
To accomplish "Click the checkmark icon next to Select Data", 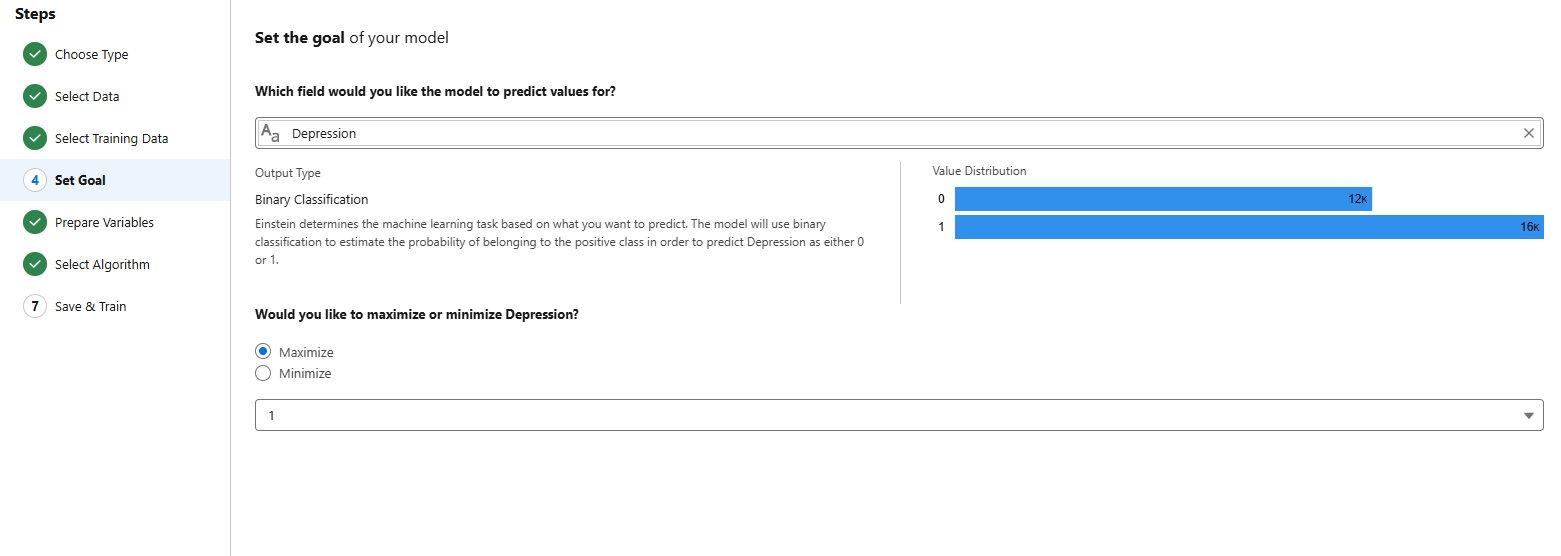I will pos(35,96).
